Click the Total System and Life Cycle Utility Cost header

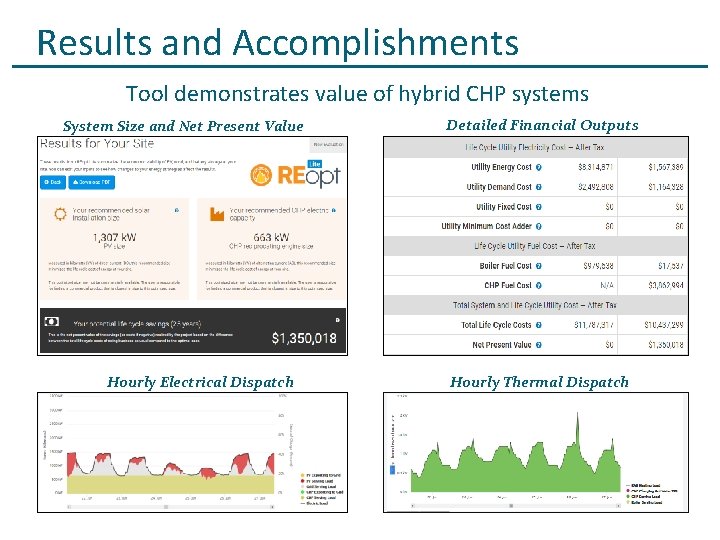(536, 305)
